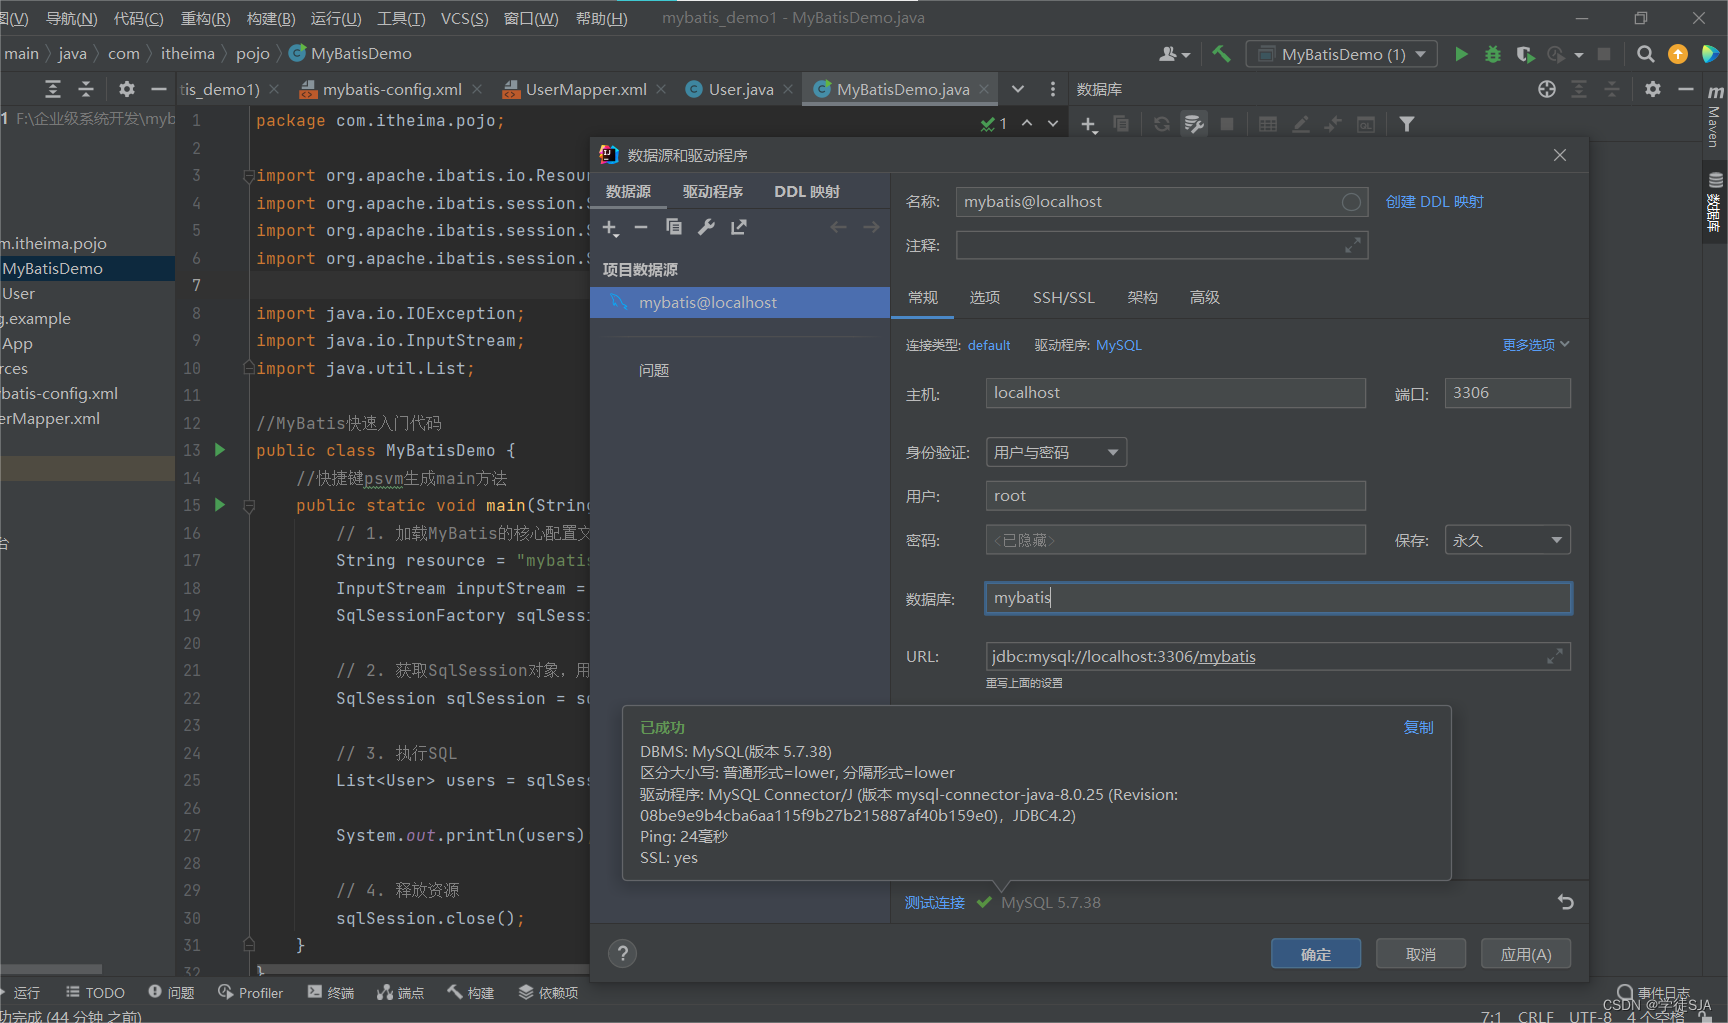Hide the Database panel with minus icon
Screen dimensions: 1728x1023
coord(1686,89)
